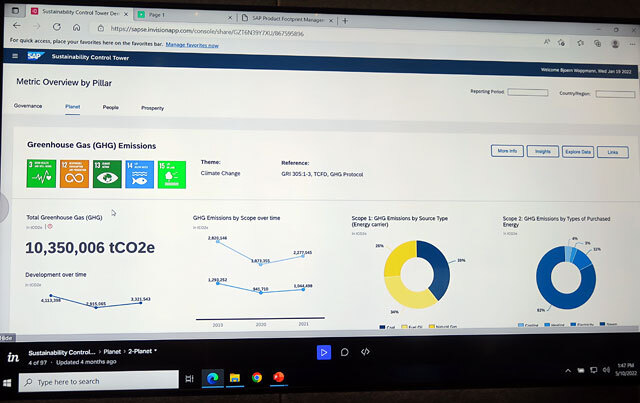640x403 pixels.
Task: Start InVision prototype play mode
Action: (324, 352)
